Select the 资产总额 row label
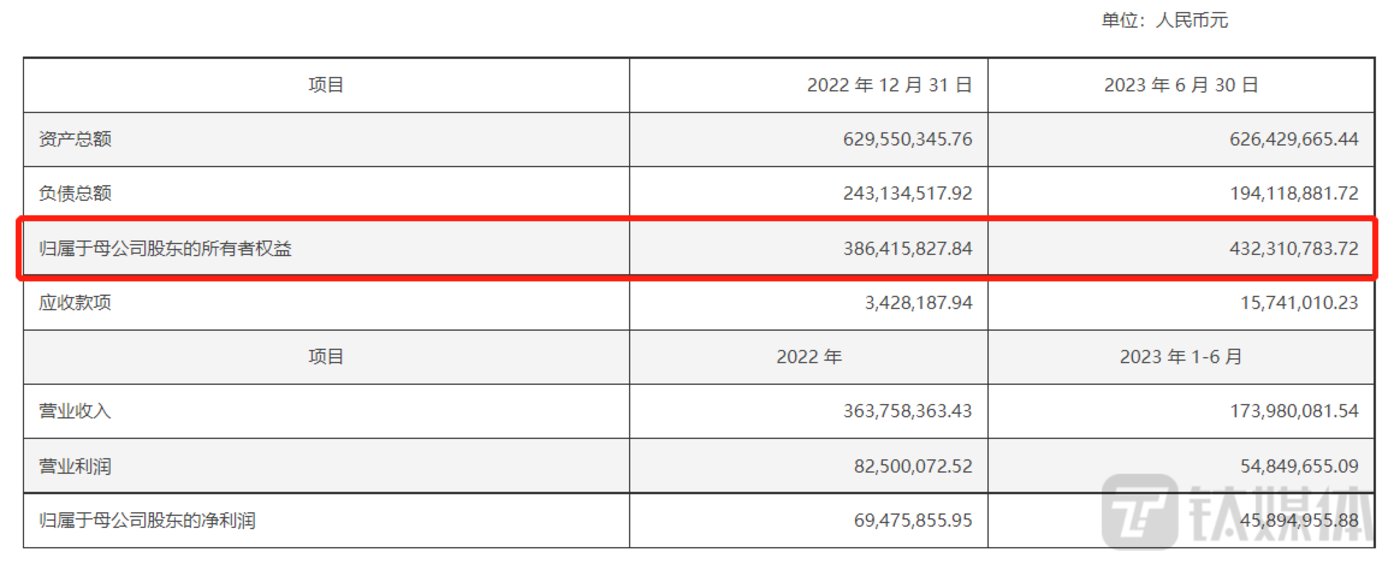 click(75, 139)
